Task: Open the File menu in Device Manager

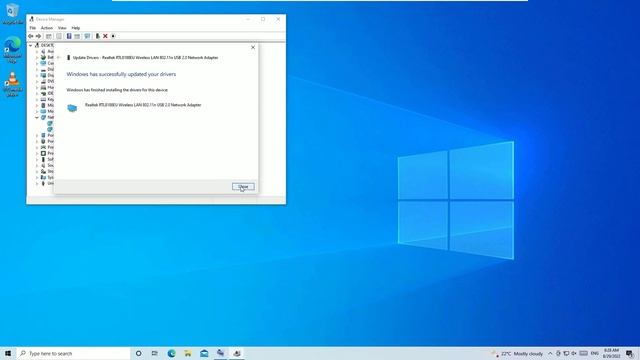Action: 33,28
